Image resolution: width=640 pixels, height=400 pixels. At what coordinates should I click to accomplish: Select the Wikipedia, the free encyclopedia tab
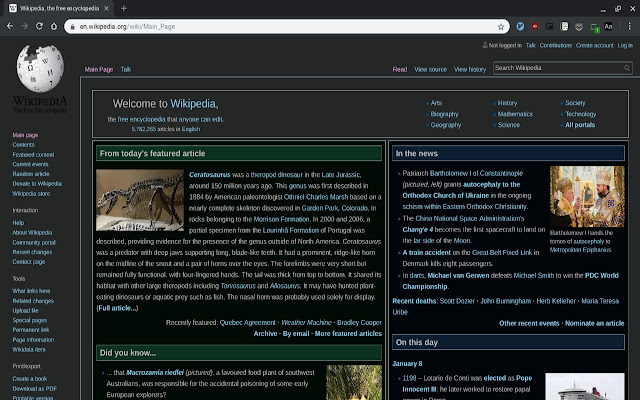coord(59,8)
